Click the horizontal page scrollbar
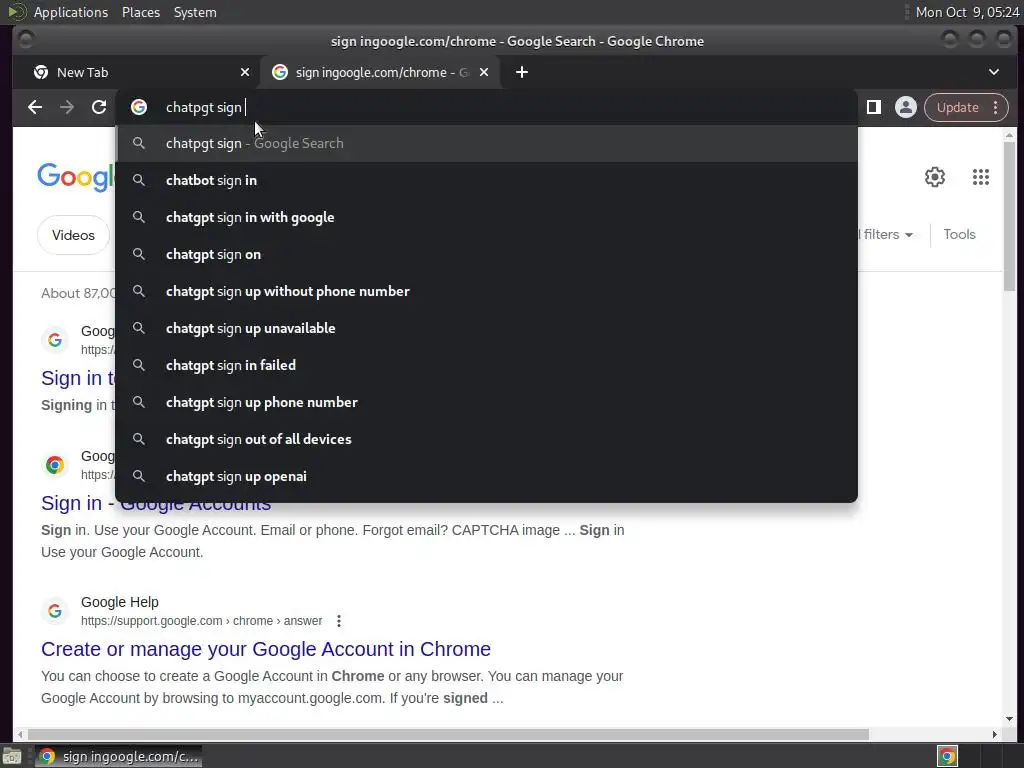 pos(448,735)
